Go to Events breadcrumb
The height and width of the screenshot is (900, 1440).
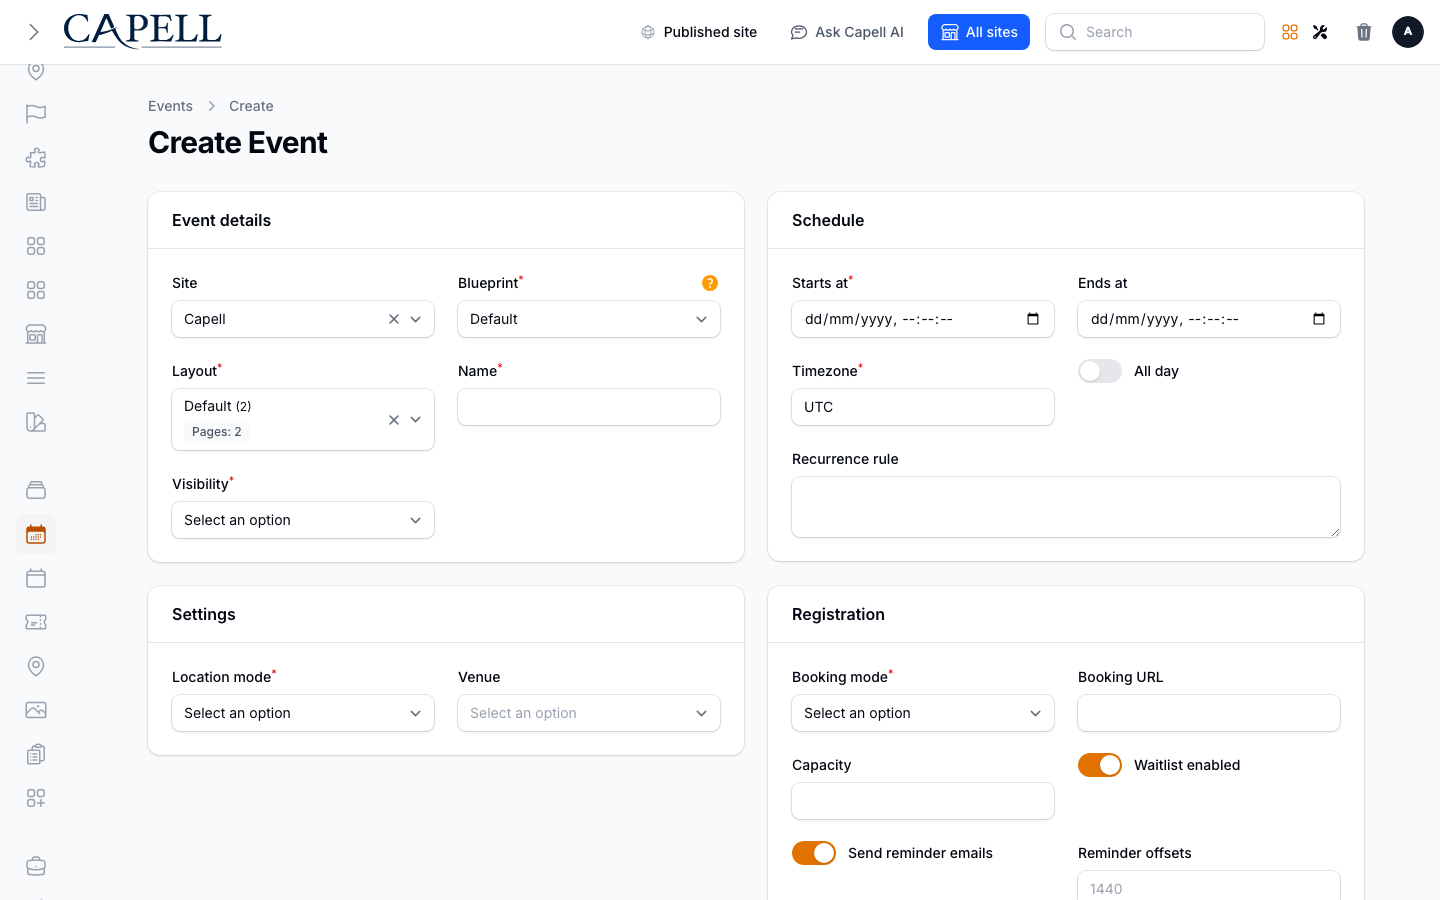[170, 106]
